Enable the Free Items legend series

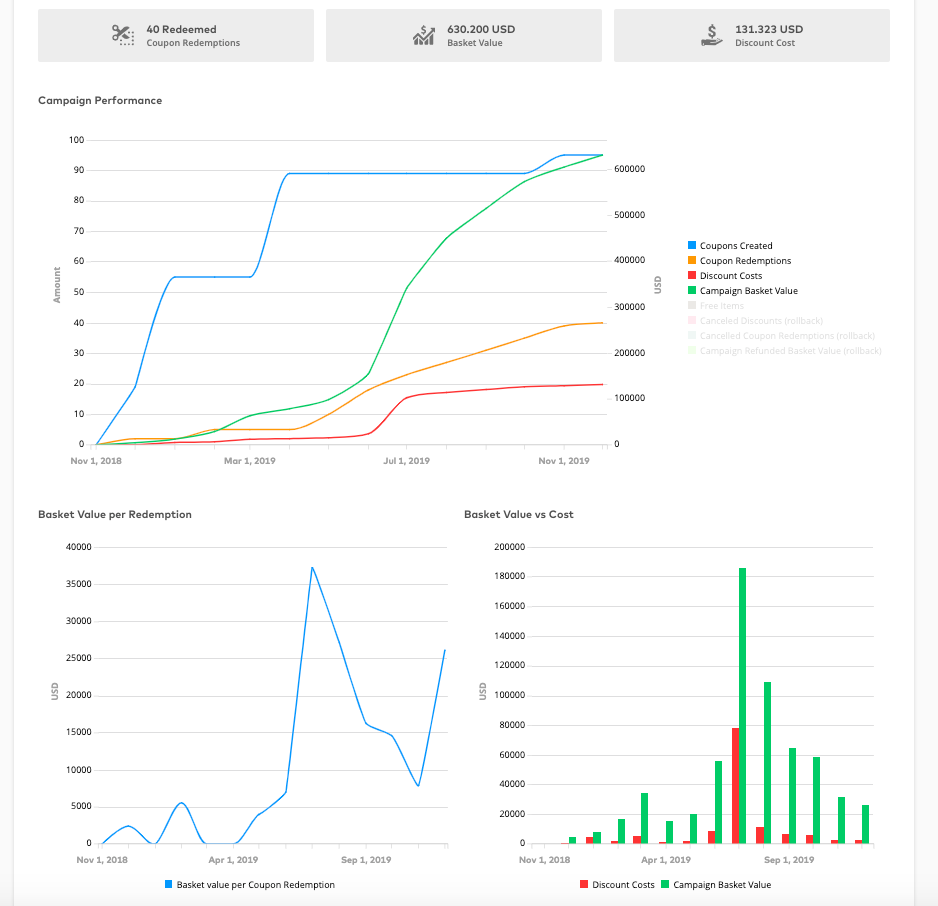tap(716, 306)
